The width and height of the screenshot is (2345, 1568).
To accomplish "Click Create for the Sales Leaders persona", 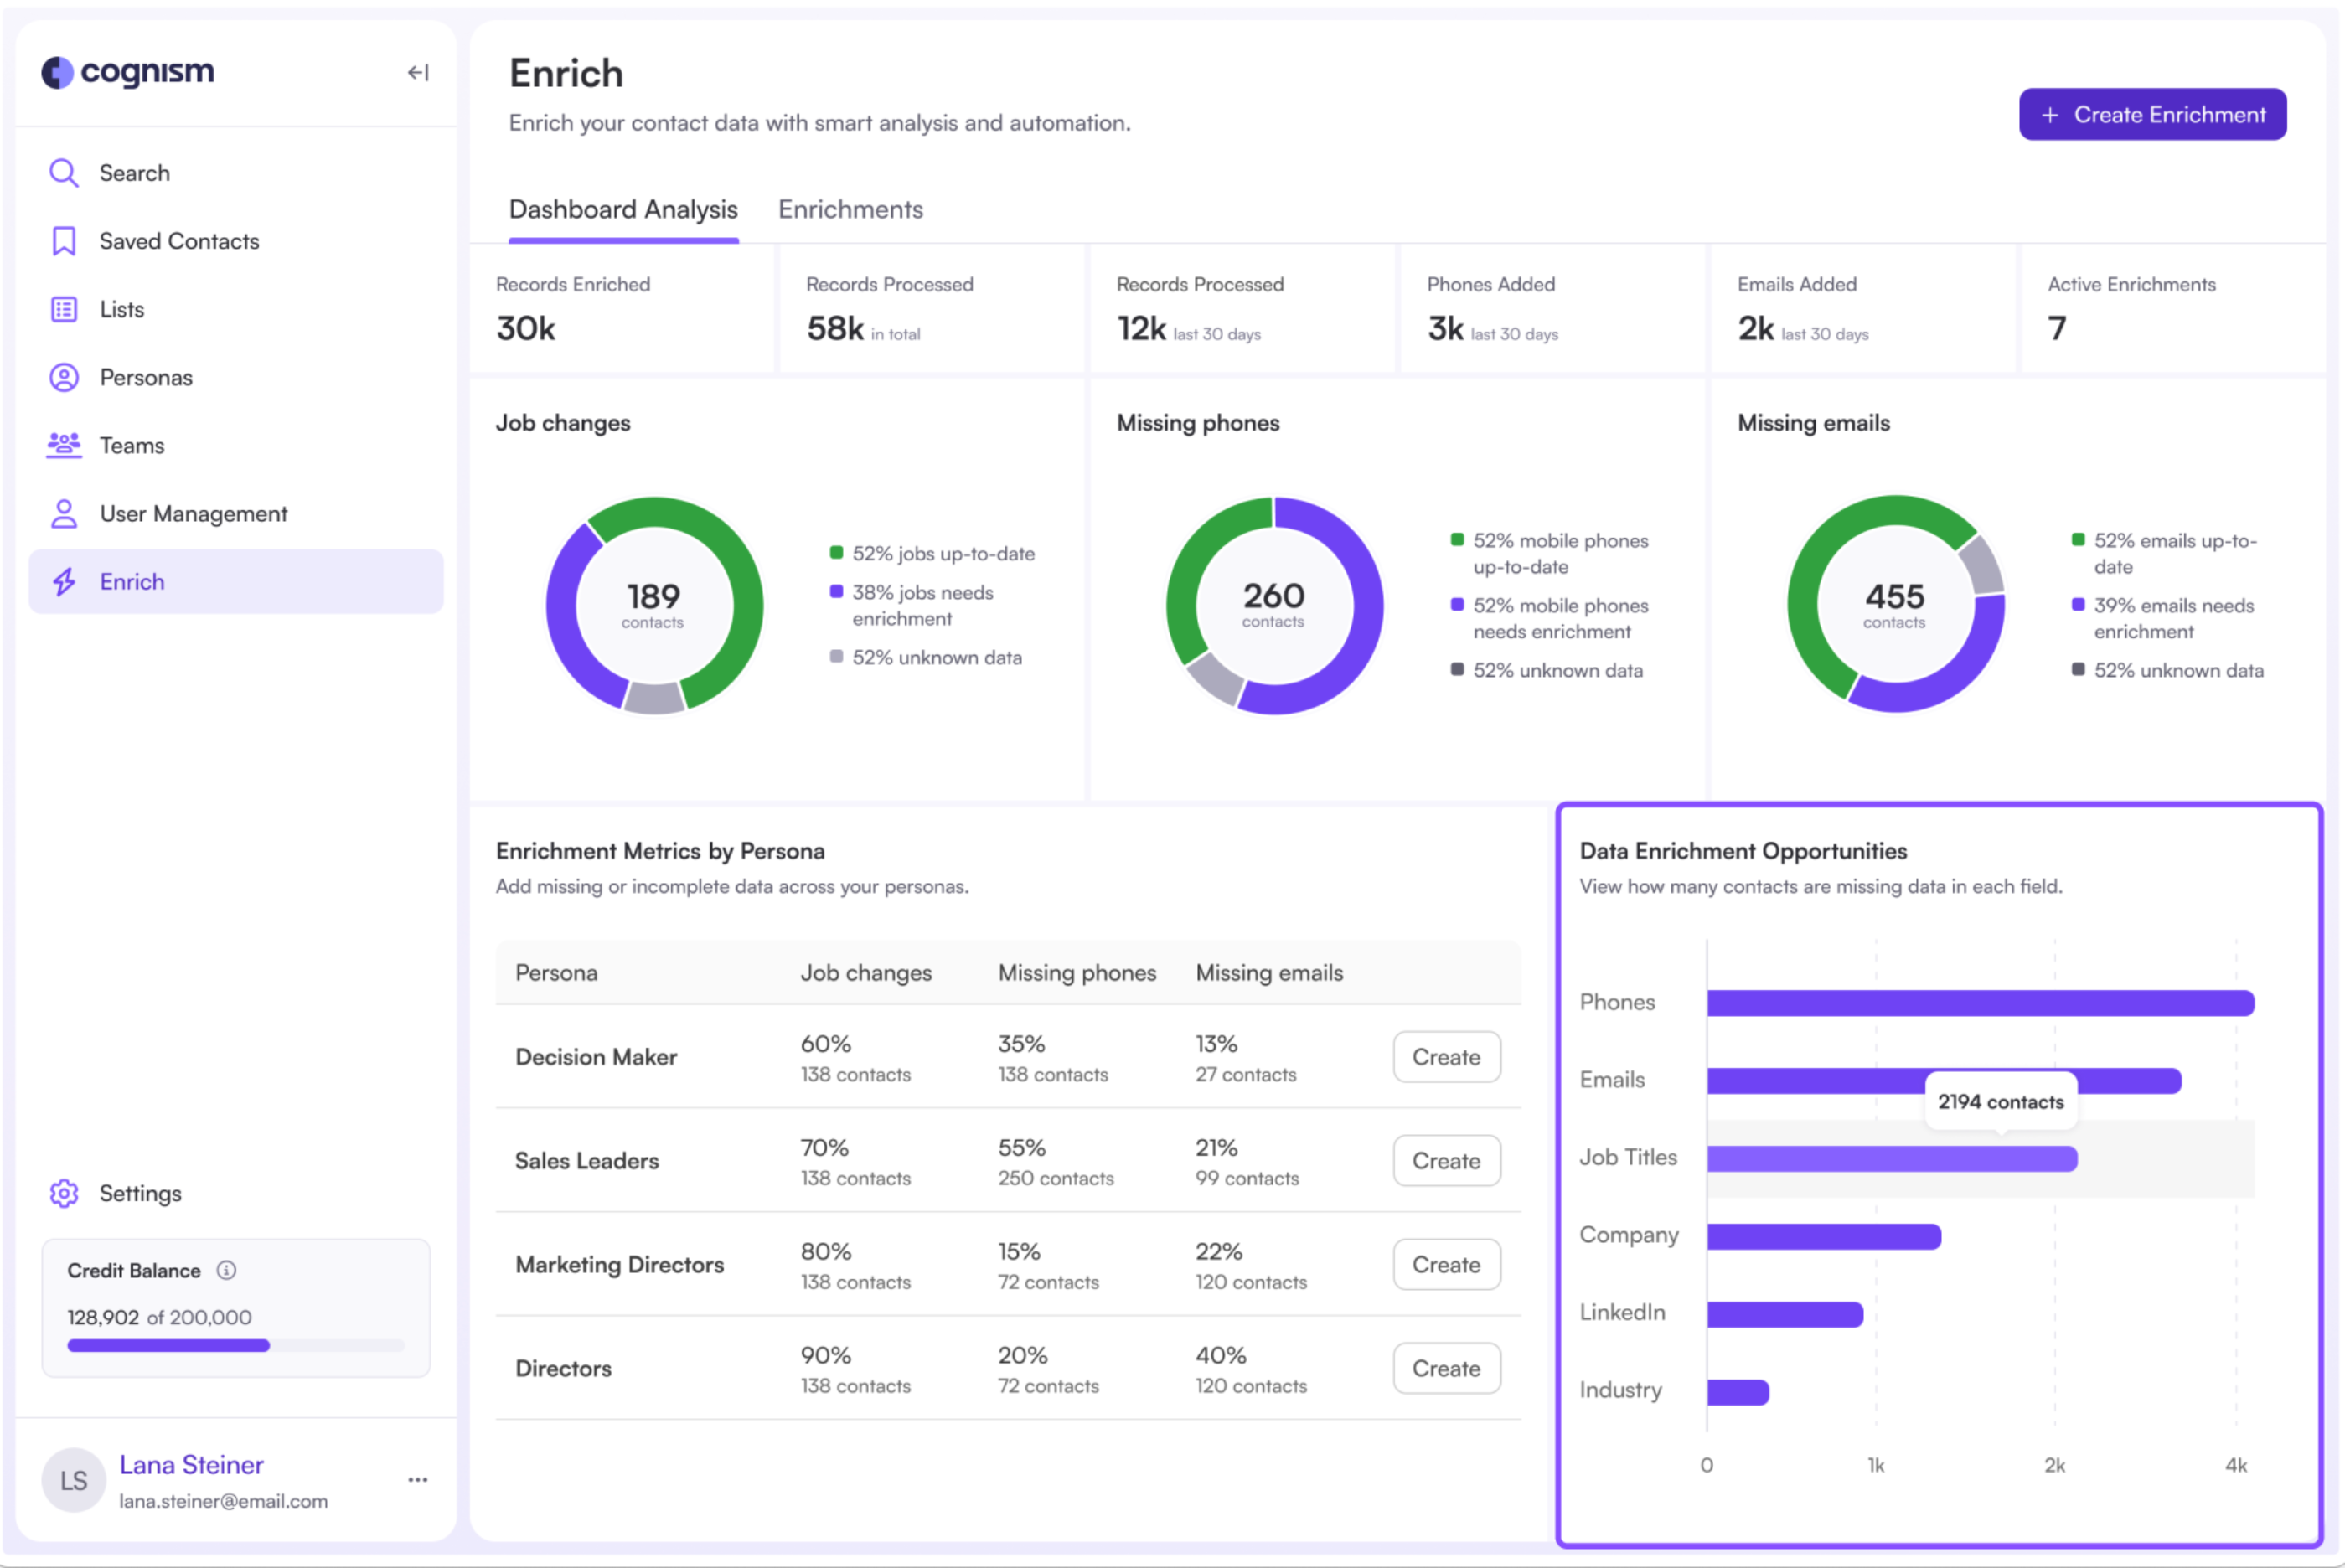I will tap(1446, 1160).
